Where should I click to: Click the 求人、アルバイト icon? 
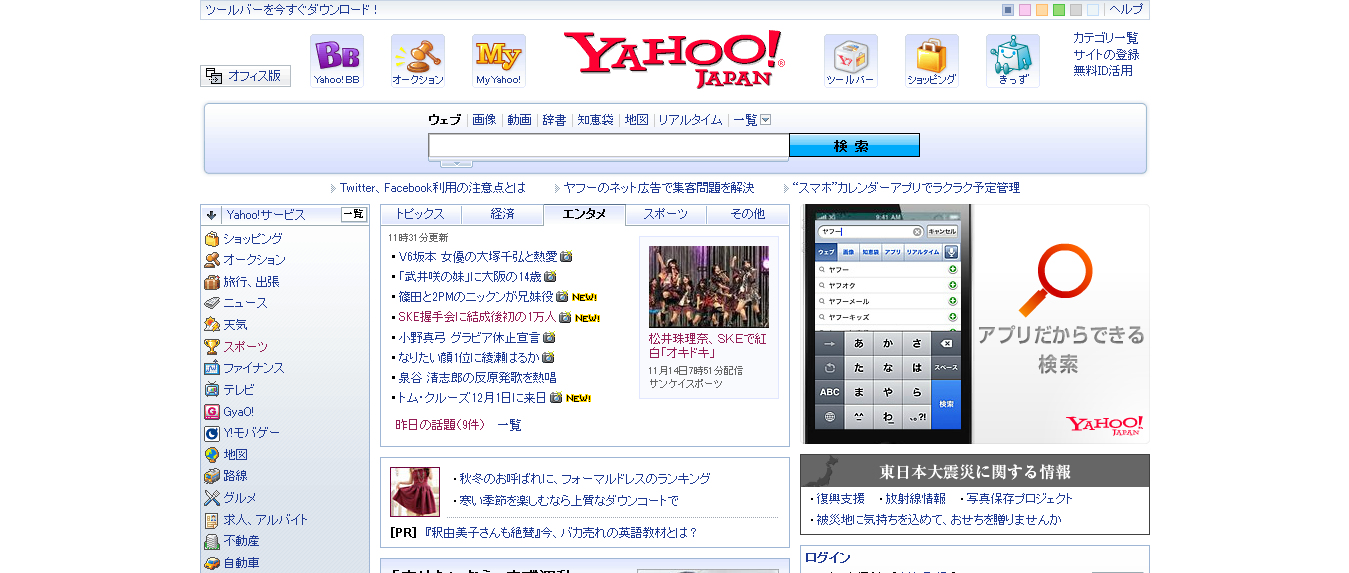[212, 520]
